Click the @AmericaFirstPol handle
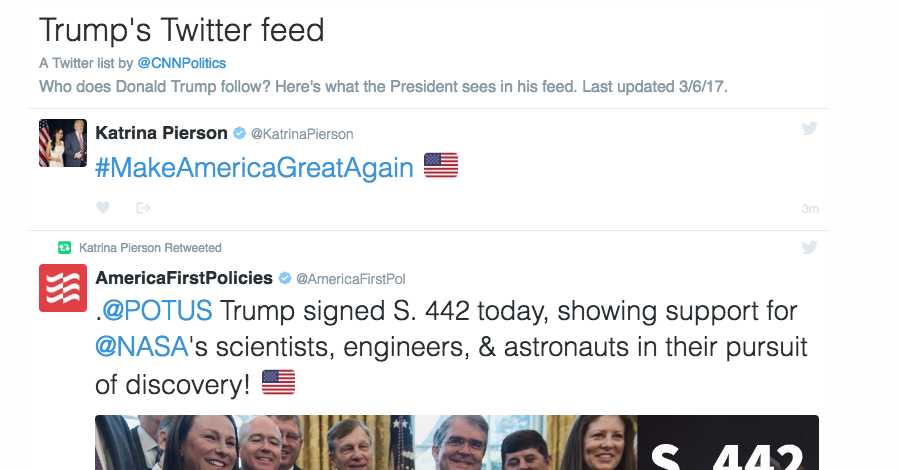The height and width of the screenshot is (470, 899). [x=350, y=279]
